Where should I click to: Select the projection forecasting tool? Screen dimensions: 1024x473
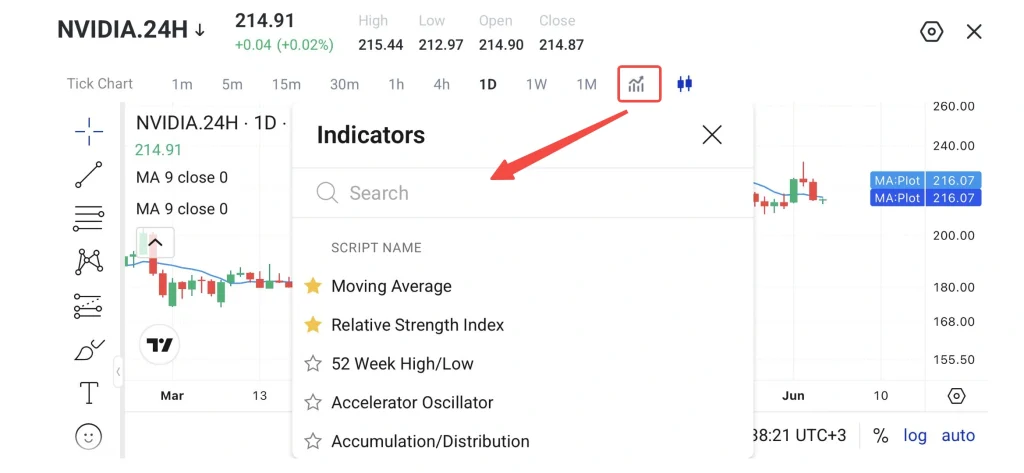coord(88,305)
